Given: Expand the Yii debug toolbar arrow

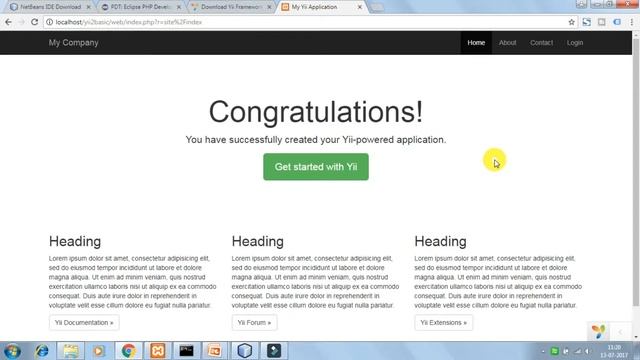Looking at the screenshot, I should pyautogui.click(x=620, y=332).
